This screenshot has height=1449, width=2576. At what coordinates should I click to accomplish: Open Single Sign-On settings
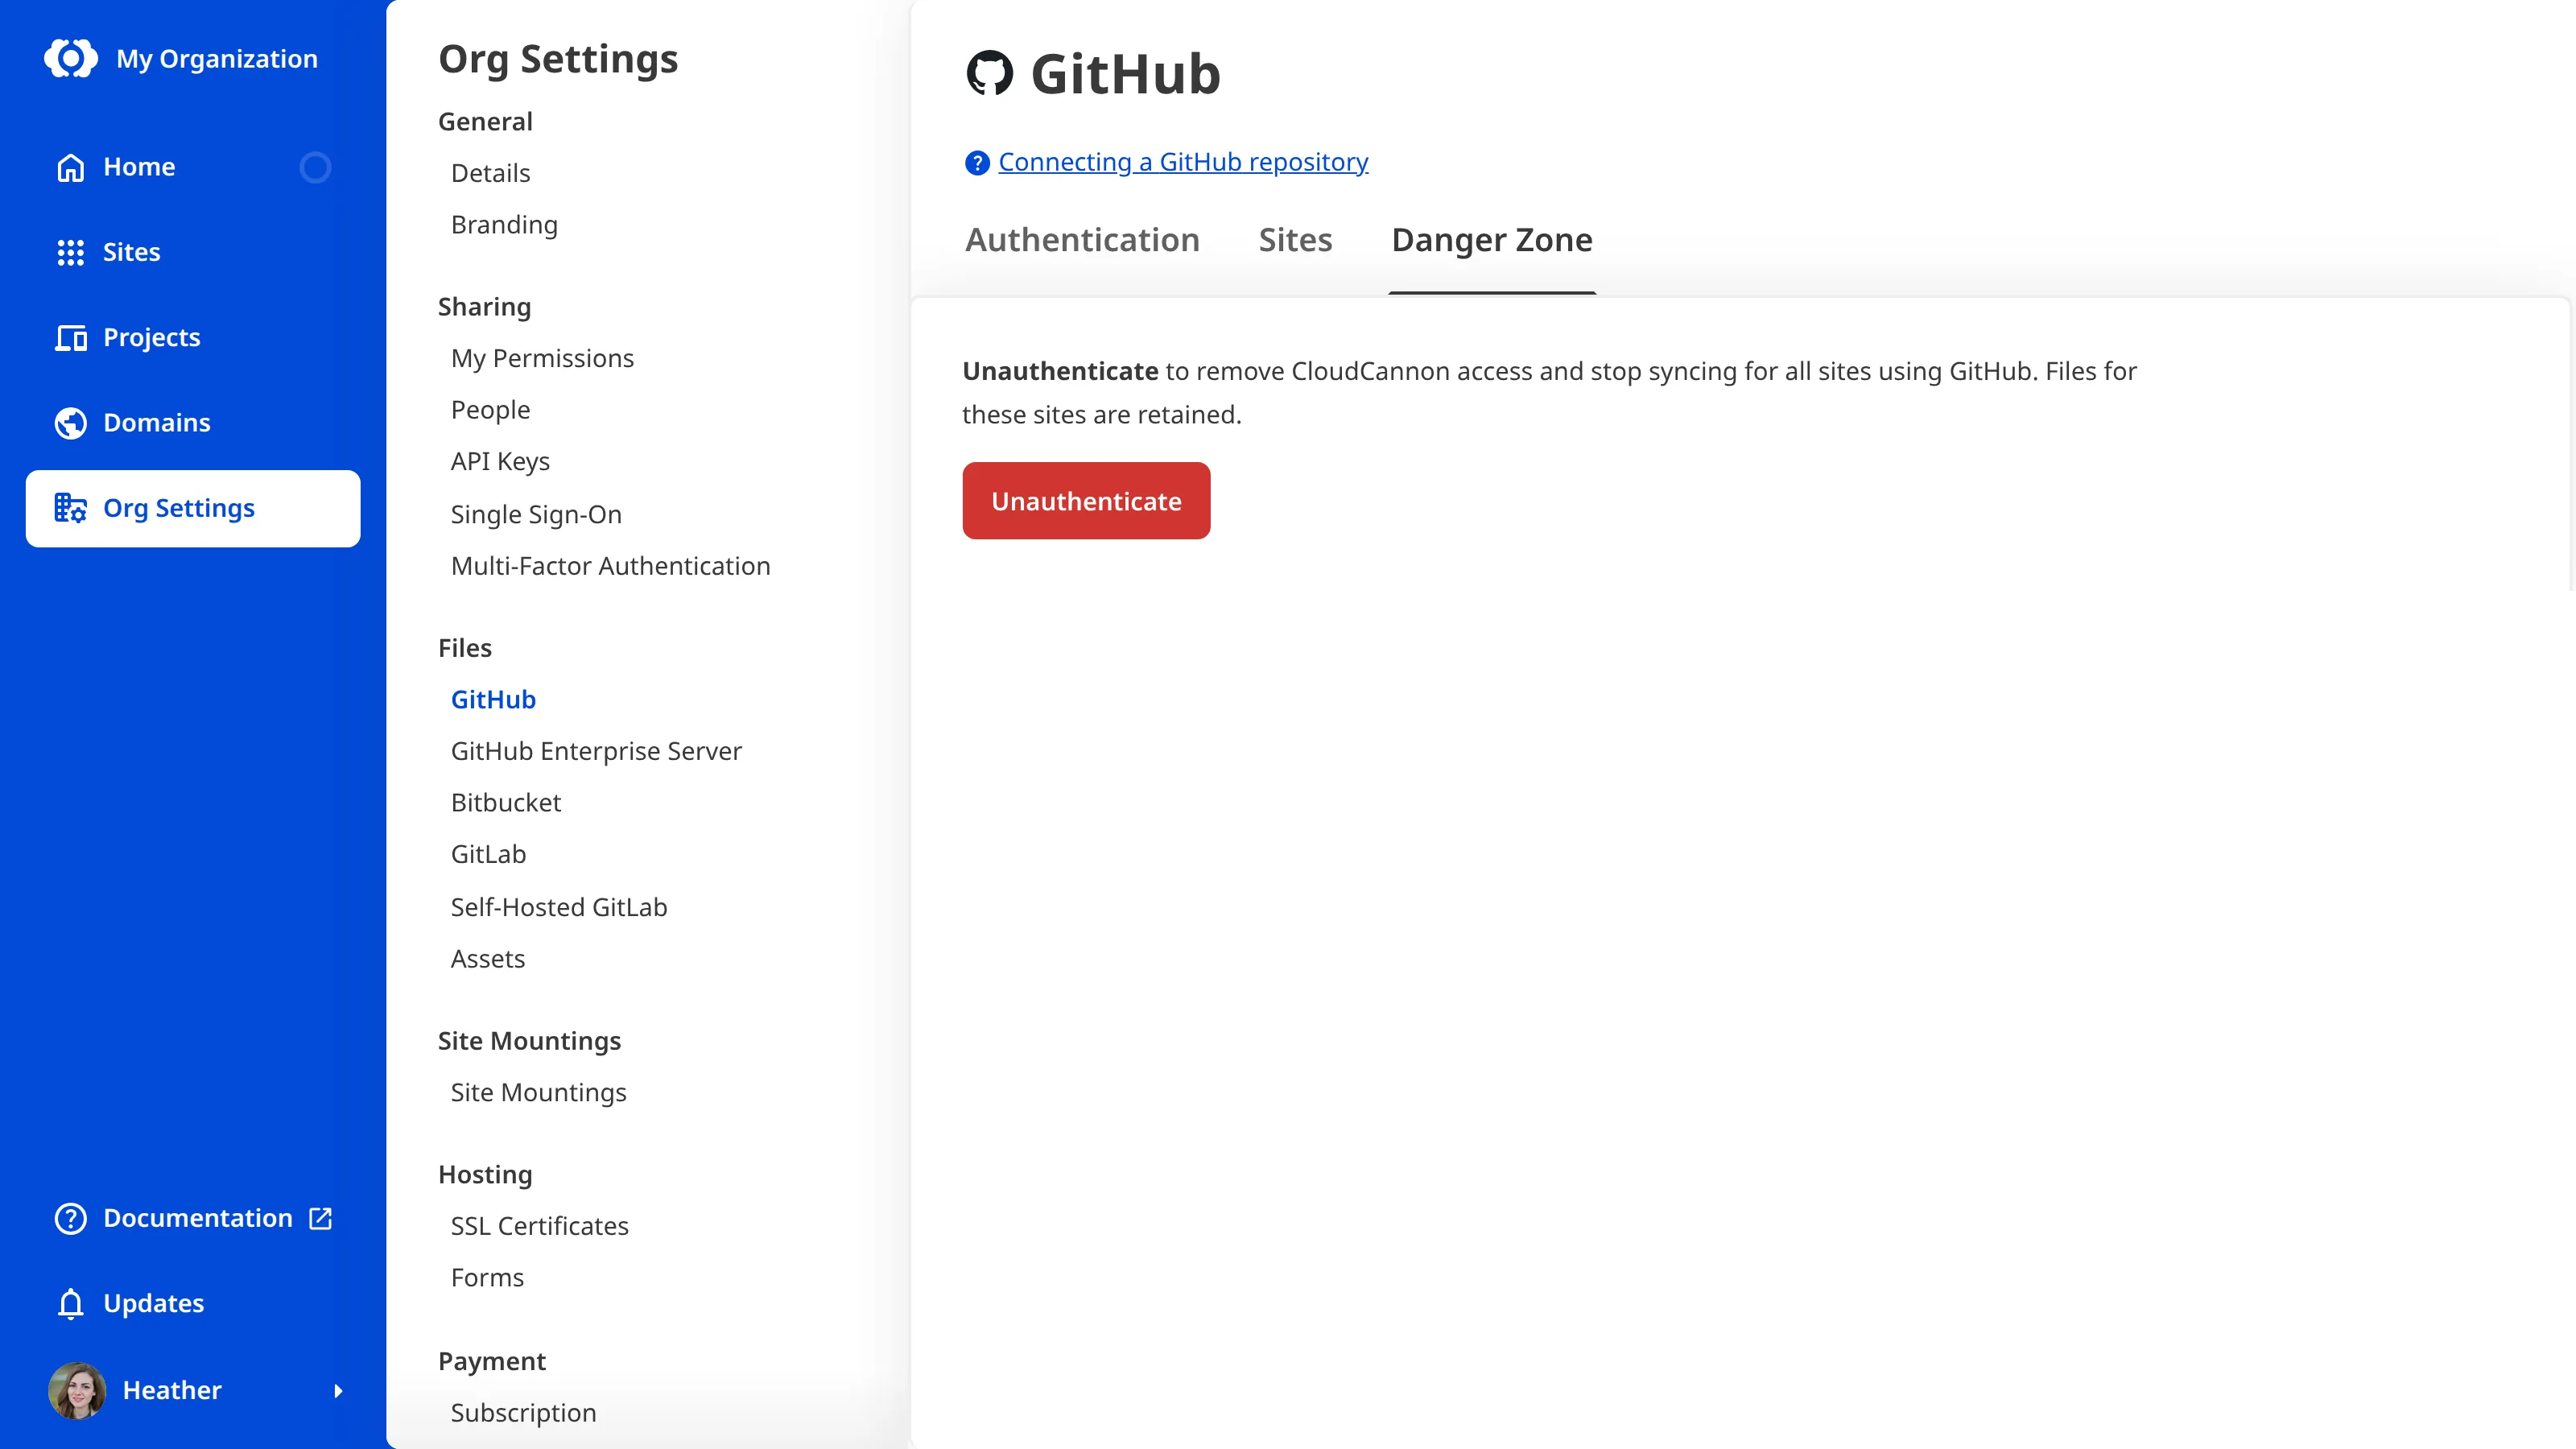(536, 514)
